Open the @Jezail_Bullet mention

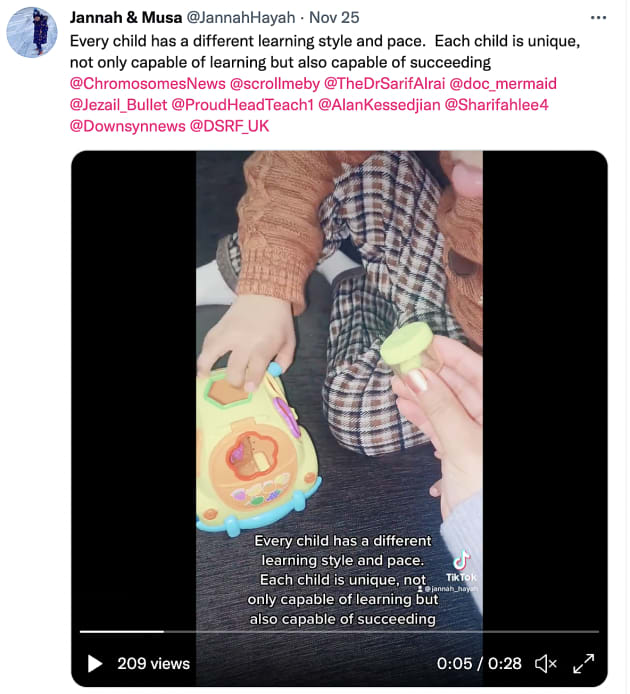(x=119, y=105)
